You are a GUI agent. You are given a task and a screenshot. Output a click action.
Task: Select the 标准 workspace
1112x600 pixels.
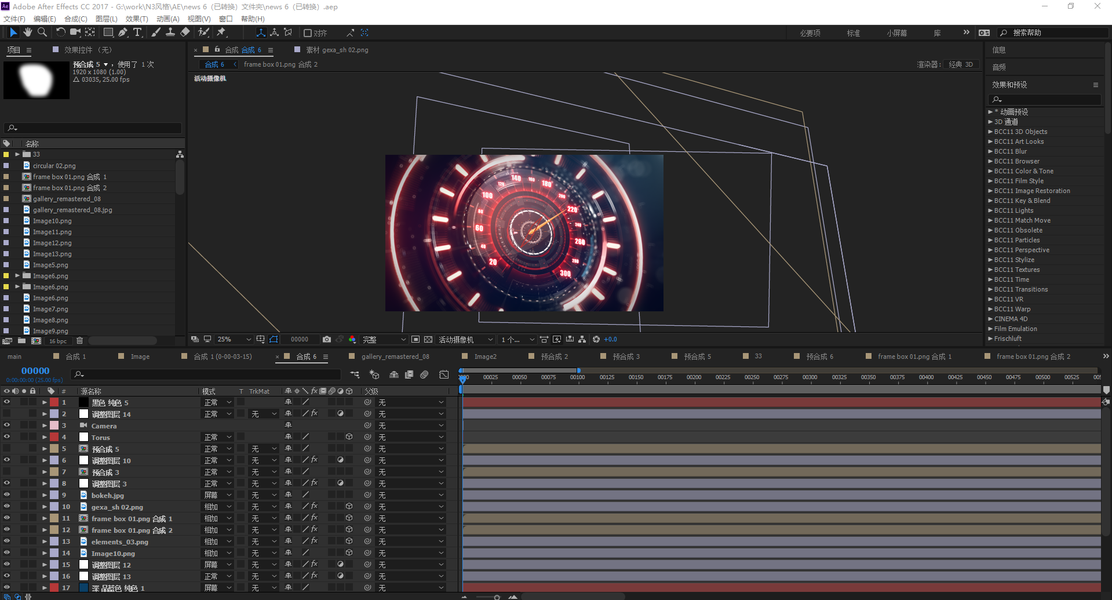[853, 33]
